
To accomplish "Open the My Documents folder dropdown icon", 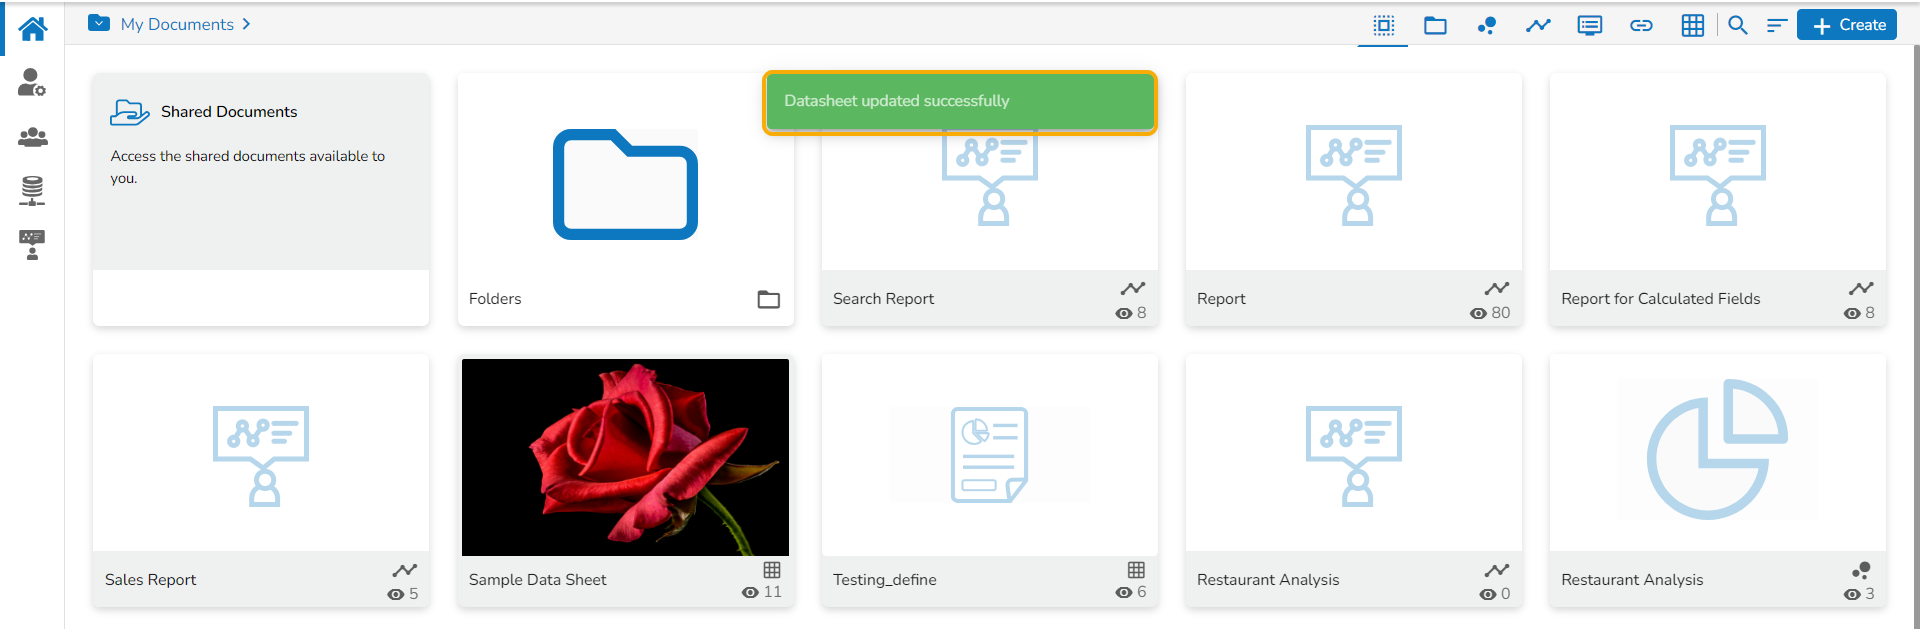I will coord(99,23).
